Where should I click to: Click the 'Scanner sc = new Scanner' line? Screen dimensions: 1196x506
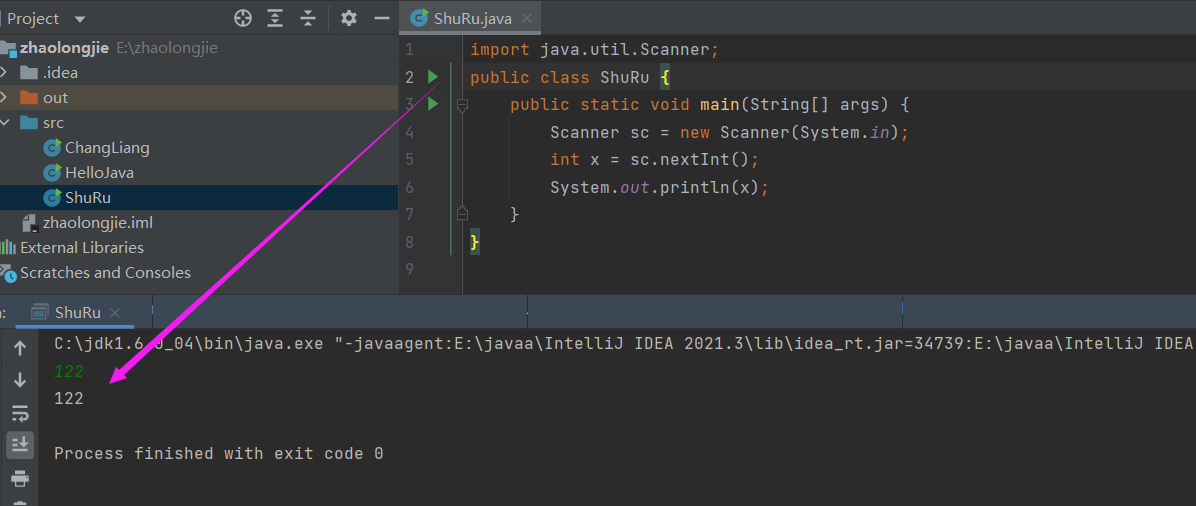pos(730,132)
